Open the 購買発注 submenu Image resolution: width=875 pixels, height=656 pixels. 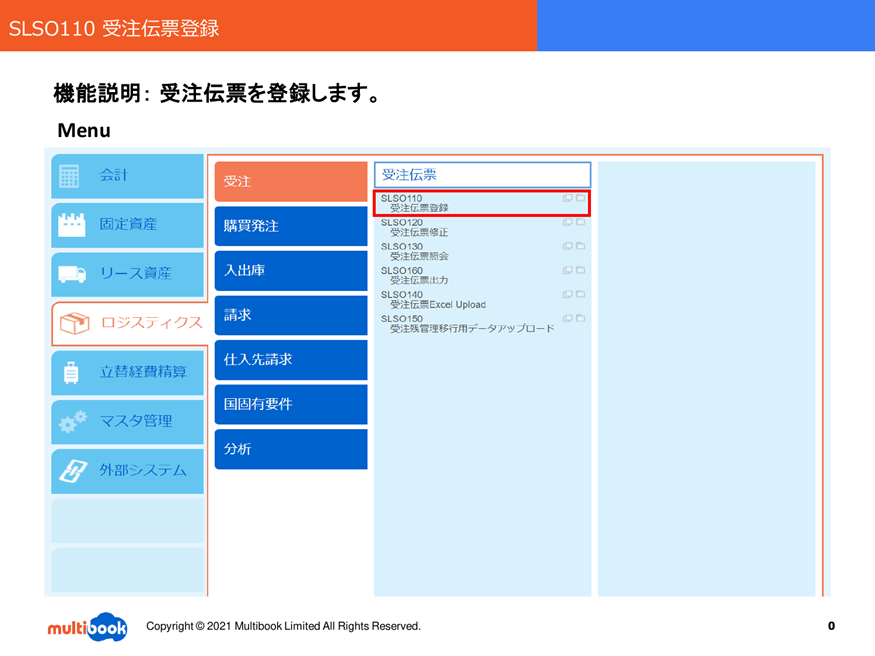point(291,226)
